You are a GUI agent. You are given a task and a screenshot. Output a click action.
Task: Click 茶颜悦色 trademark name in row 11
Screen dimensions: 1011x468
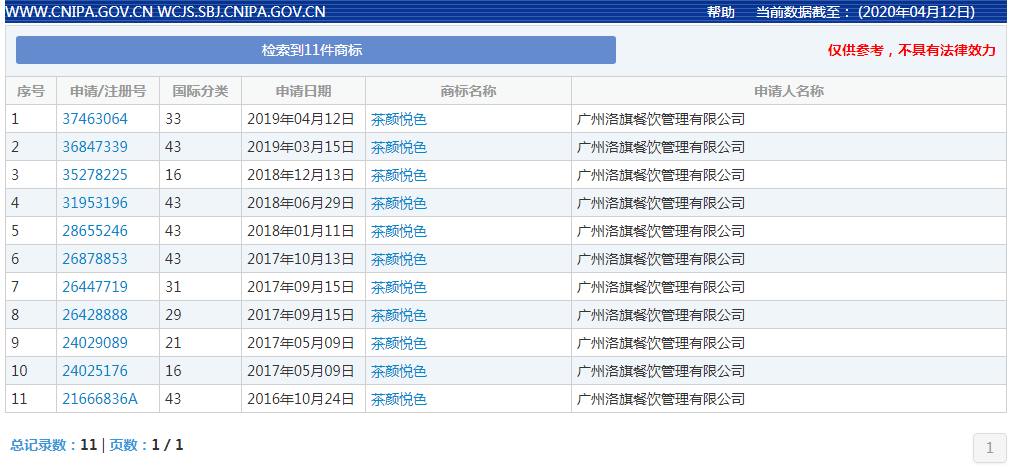coord(399,399)
